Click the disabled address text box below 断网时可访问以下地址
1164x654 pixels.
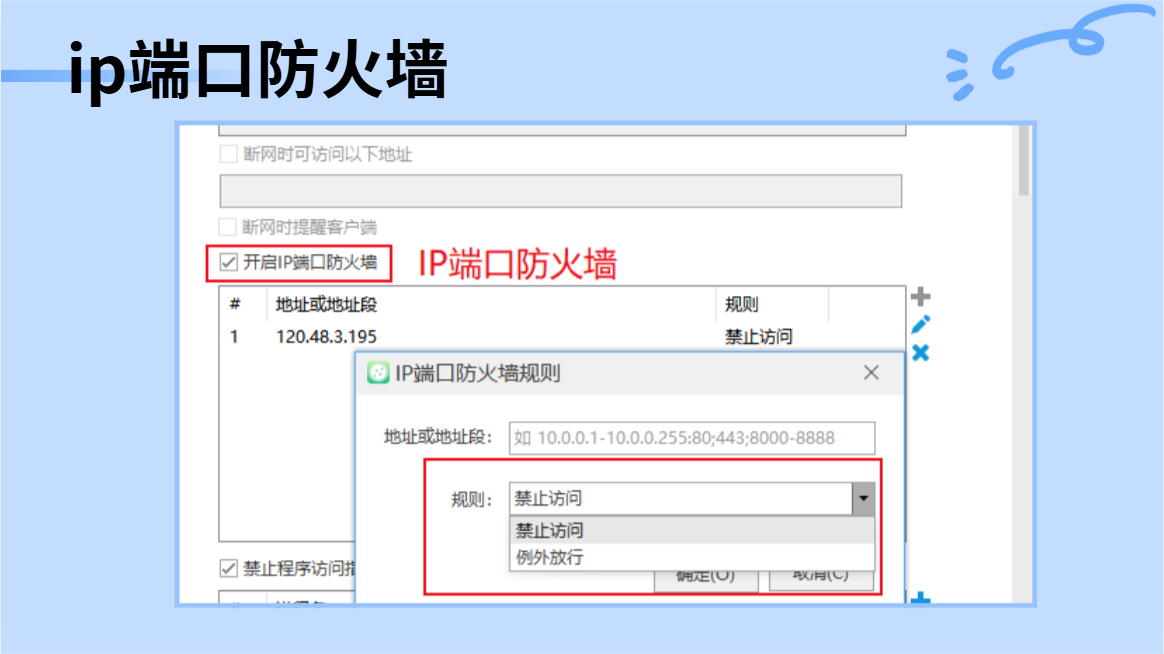point(560,192)
